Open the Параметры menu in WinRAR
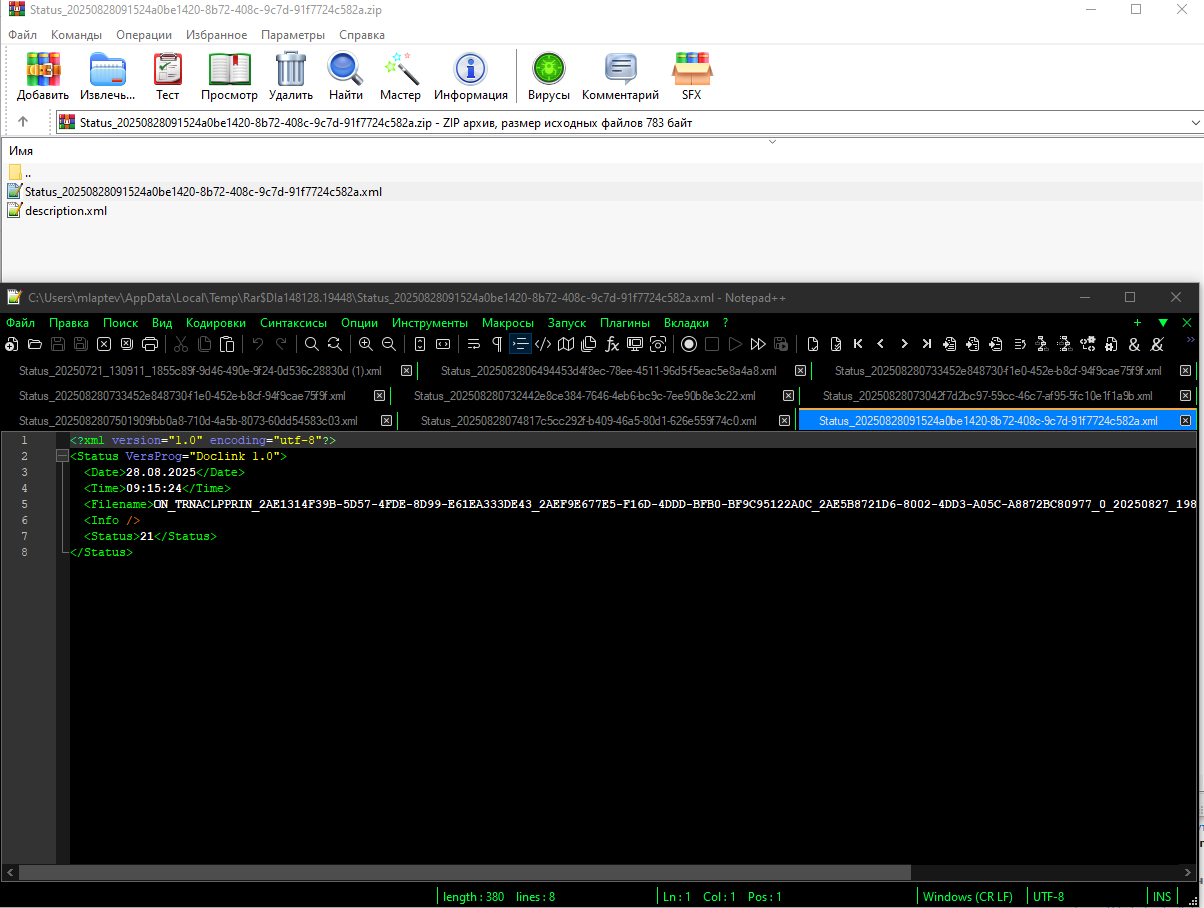Screen dimensions: 1204x908 (293, 35)
